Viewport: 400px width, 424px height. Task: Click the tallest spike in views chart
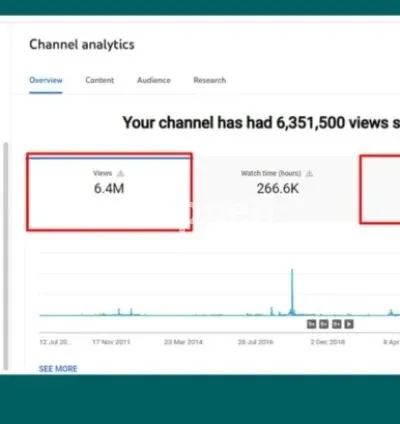[292, 291]
